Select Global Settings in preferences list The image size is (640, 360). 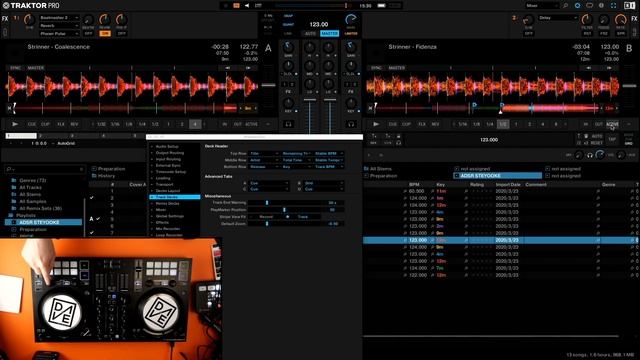point(170,216)
